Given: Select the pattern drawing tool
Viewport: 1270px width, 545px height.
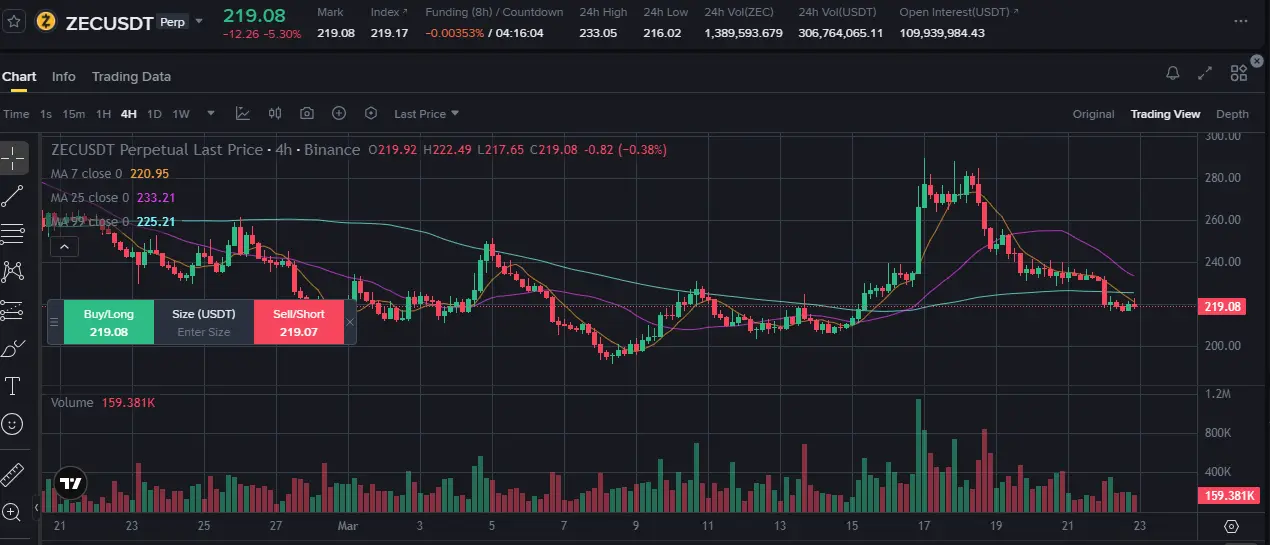Looking at the screenshot, I should click(13, 271).
